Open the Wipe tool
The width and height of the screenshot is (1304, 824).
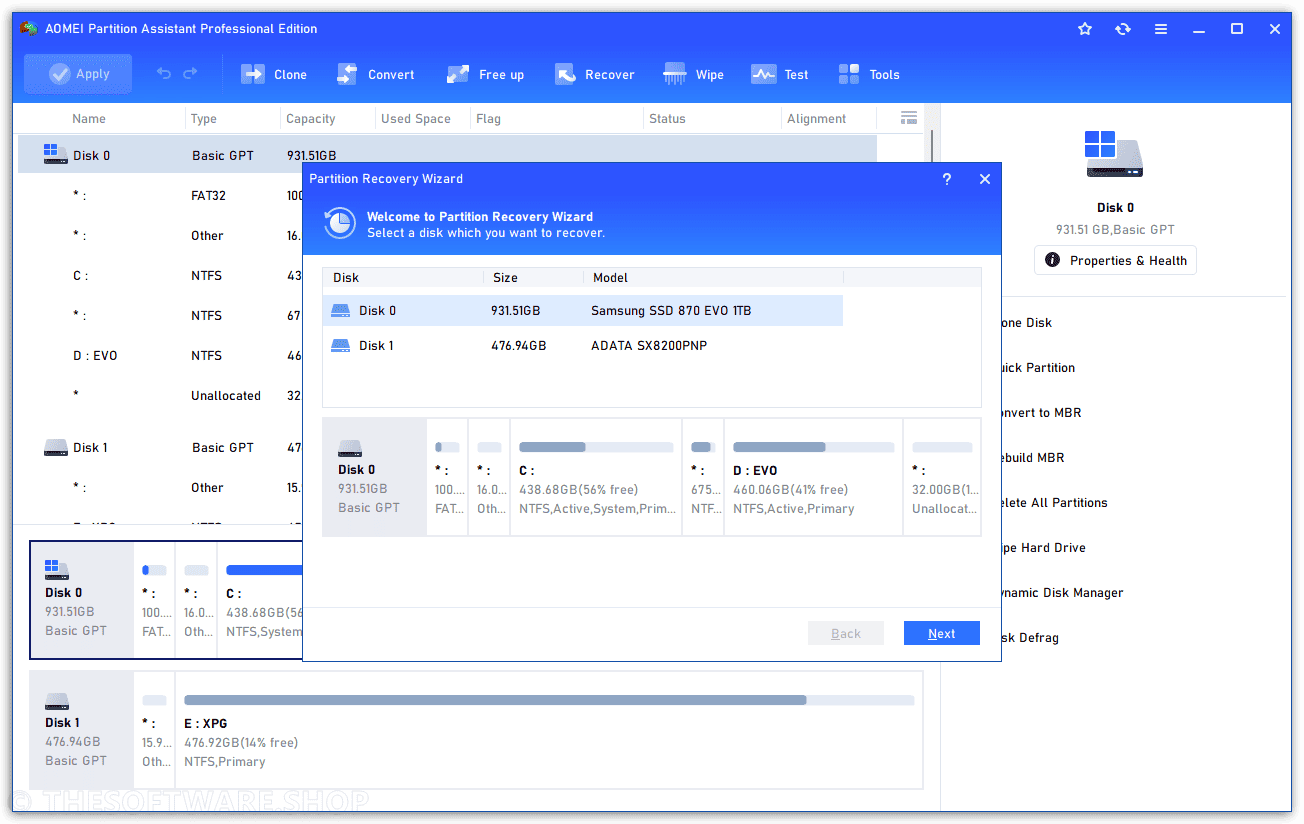click(694, 74)
